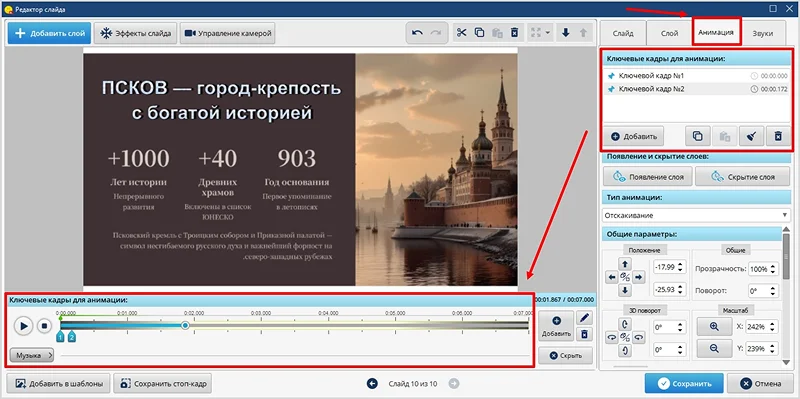Click the pencil edit icon near timeline

(x=585, y=318)
